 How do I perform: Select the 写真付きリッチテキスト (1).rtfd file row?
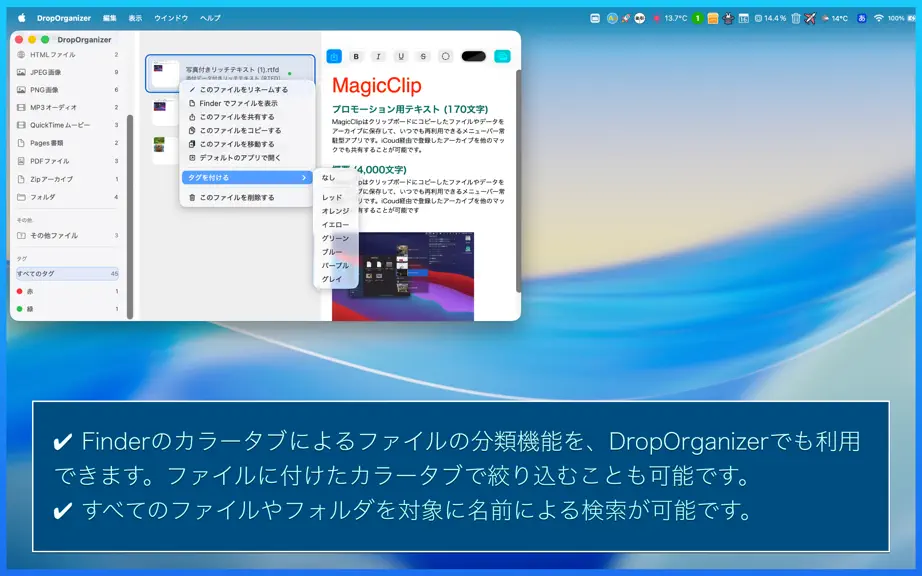[230, 73]
